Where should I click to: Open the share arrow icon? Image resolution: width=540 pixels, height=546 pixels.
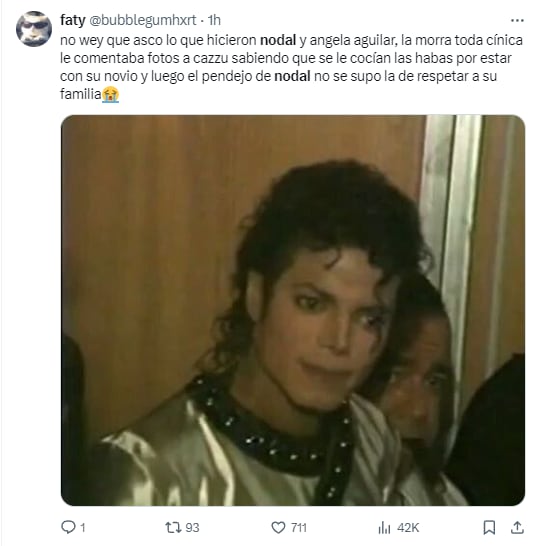click(x=517, y=527)
